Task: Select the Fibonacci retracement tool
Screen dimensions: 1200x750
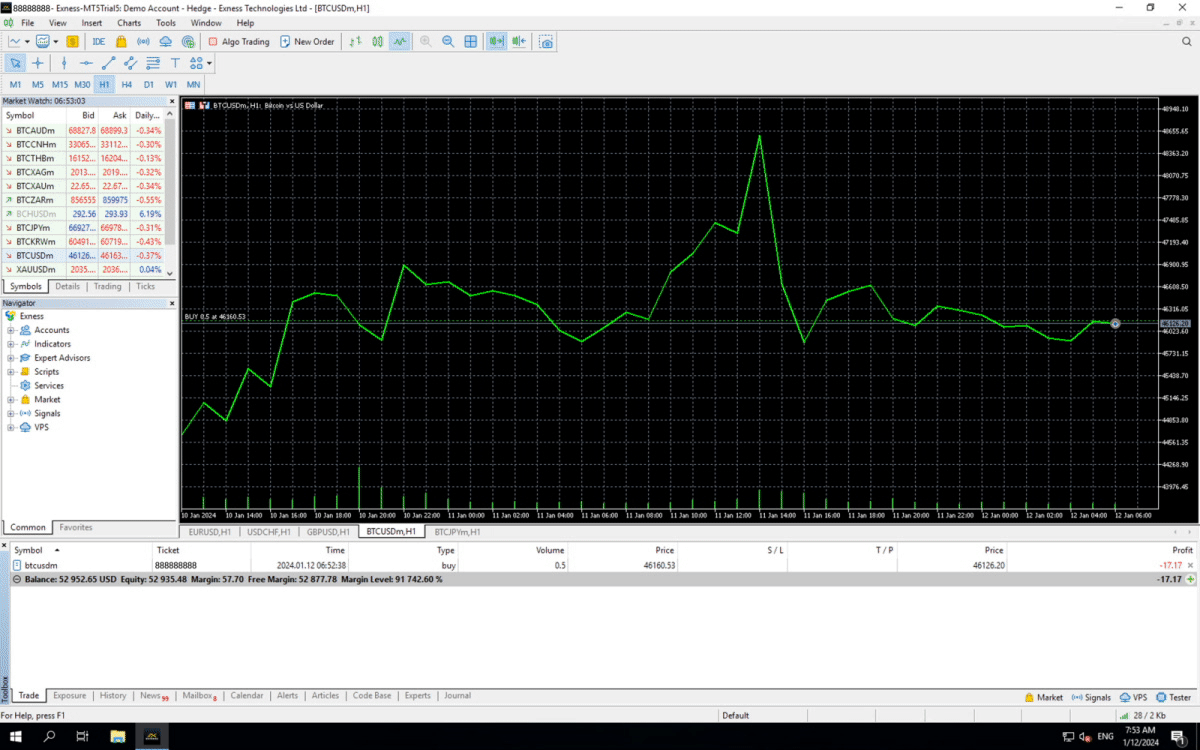Action: [153, 63]
